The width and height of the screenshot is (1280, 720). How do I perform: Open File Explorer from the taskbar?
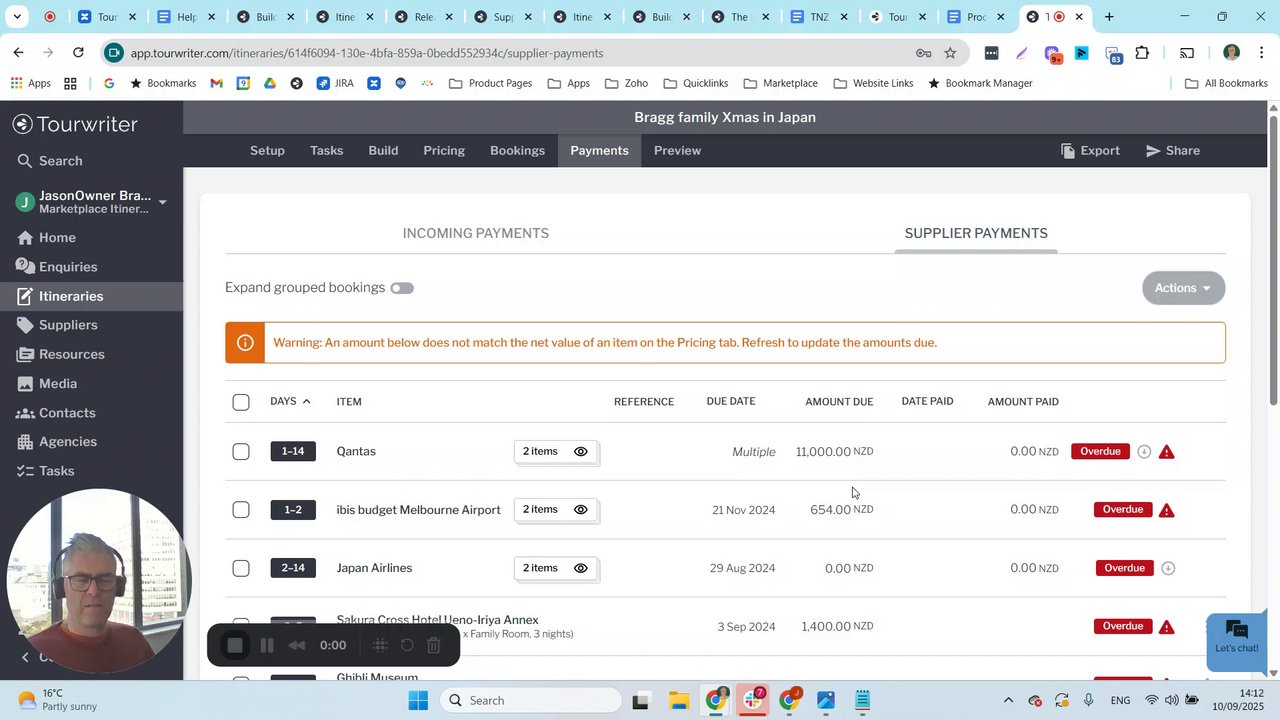pos(678,700)
